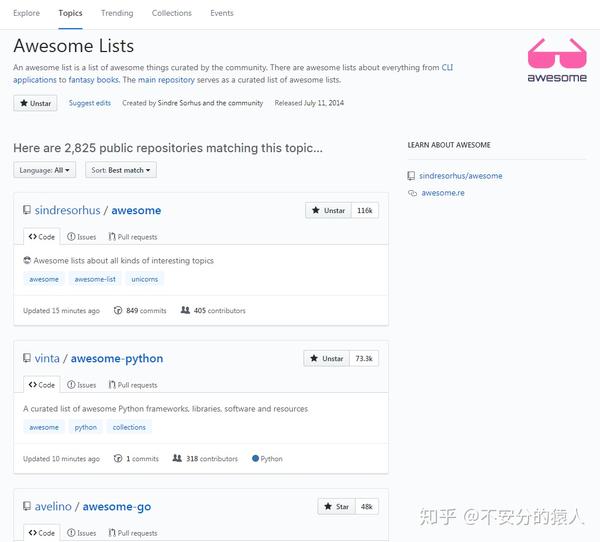
Task: Select the Code tab for awesome-python
Action: 41,385
